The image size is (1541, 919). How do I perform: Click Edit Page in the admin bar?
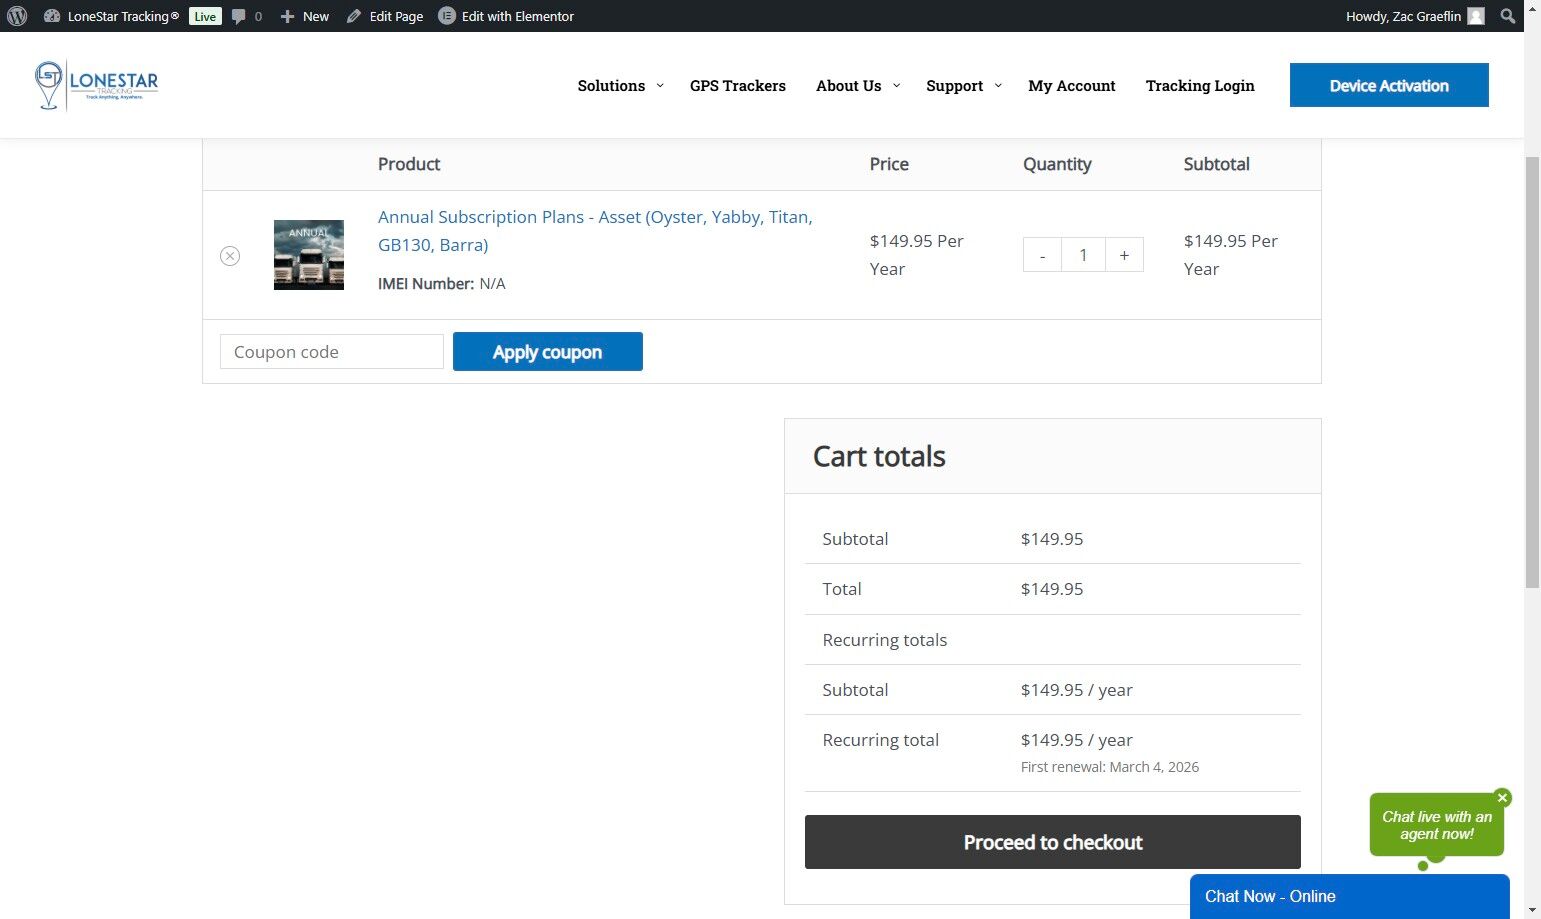[385, 16]
